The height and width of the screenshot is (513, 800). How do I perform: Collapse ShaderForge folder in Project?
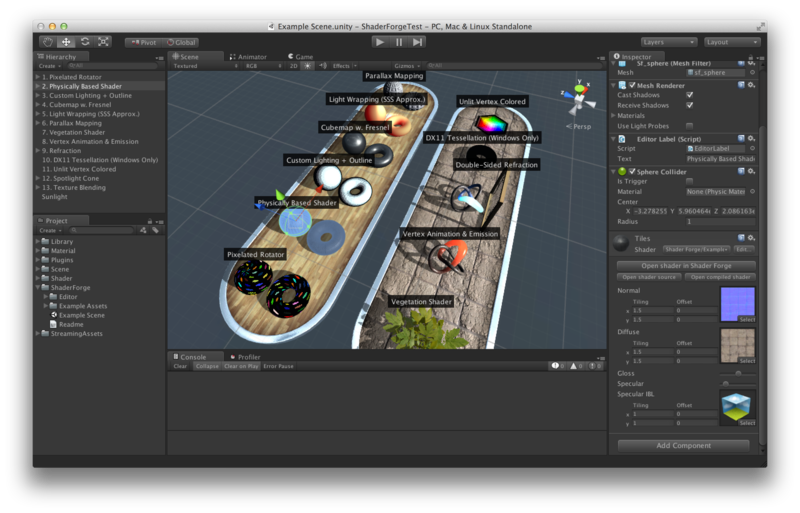[38, 287]
